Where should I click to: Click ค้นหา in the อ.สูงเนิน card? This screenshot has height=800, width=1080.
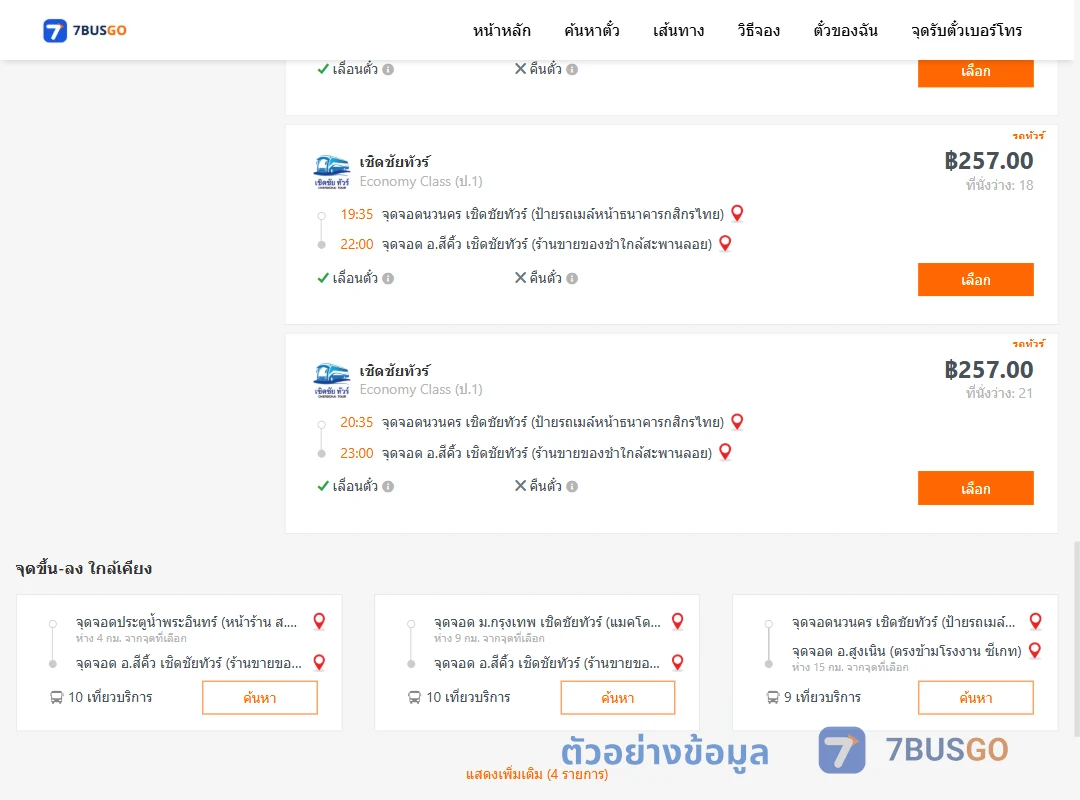coord(975,698)
